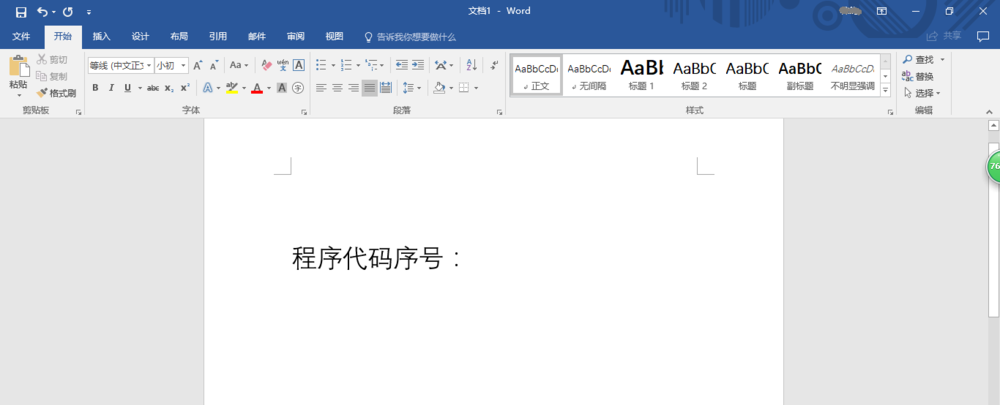Image resolution: width=1000 pixels, height=405 pixels.
Task: Click the Distributed alignment icon
Action: 386,88
